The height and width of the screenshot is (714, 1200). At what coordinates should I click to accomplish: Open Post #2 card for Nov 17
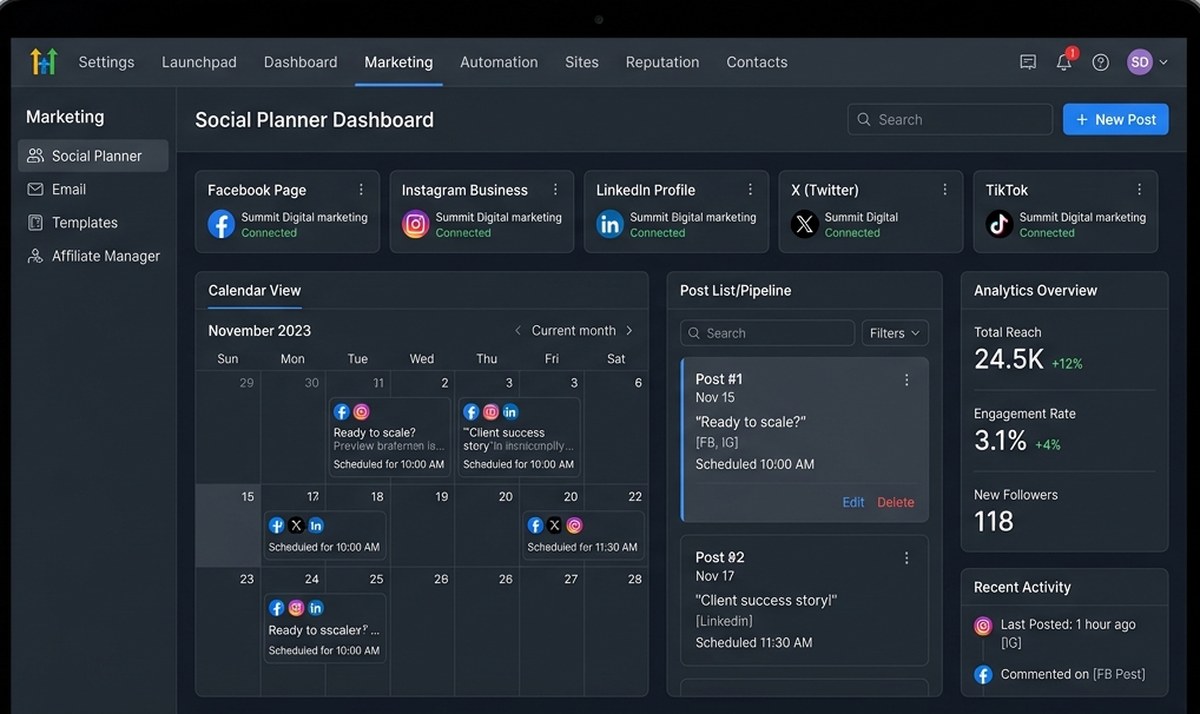(x=804, y=600)
